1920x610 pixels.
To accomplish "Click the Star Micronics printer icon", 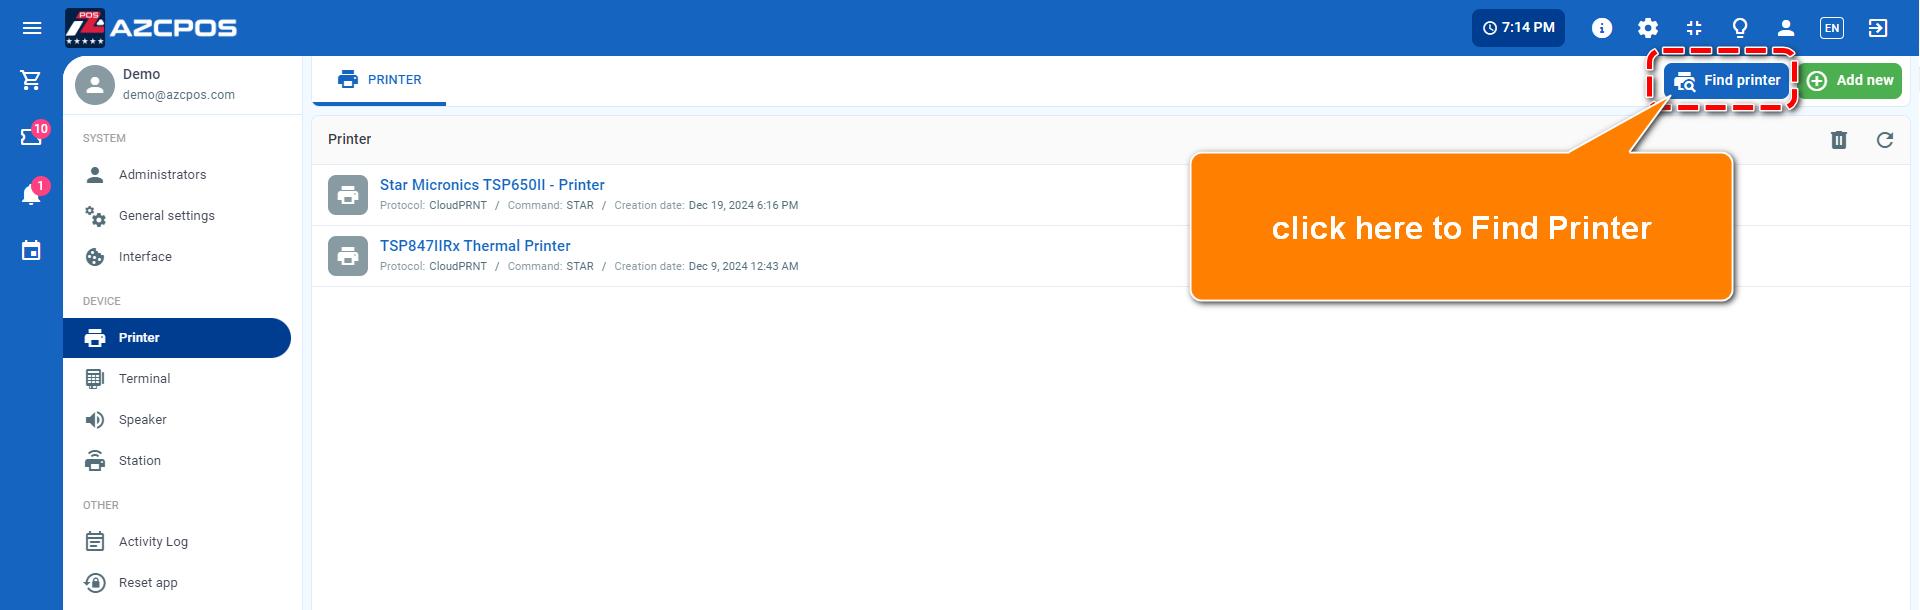I will point(348,195).
